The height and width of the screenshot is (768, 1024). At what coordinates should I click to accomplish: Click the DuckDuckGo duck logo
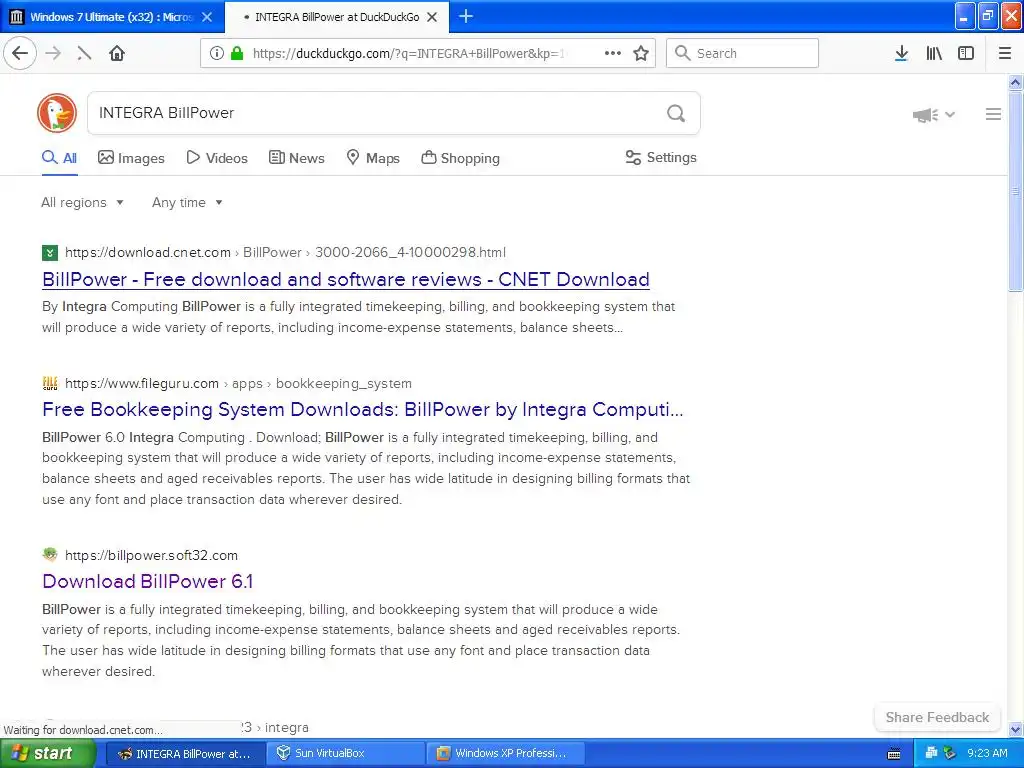(x=57, y=113)
